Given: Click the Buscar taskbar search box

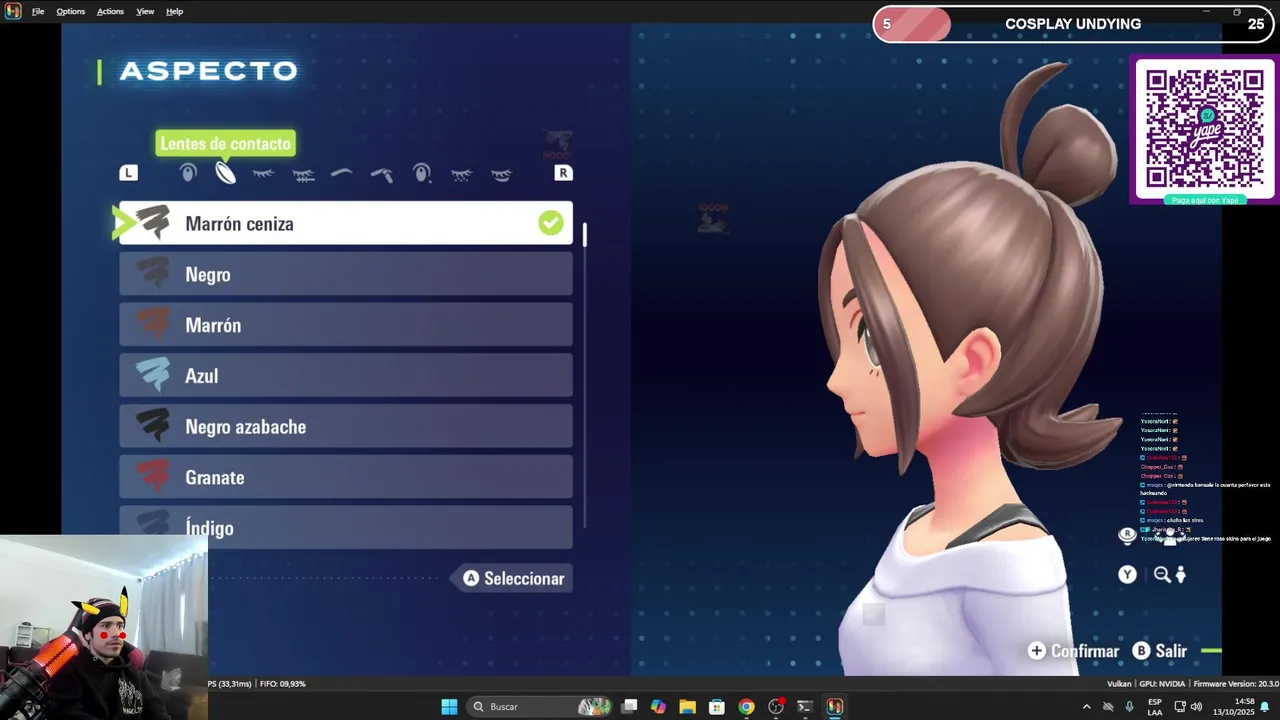Looking at the screenshot, I should point(540,707).
